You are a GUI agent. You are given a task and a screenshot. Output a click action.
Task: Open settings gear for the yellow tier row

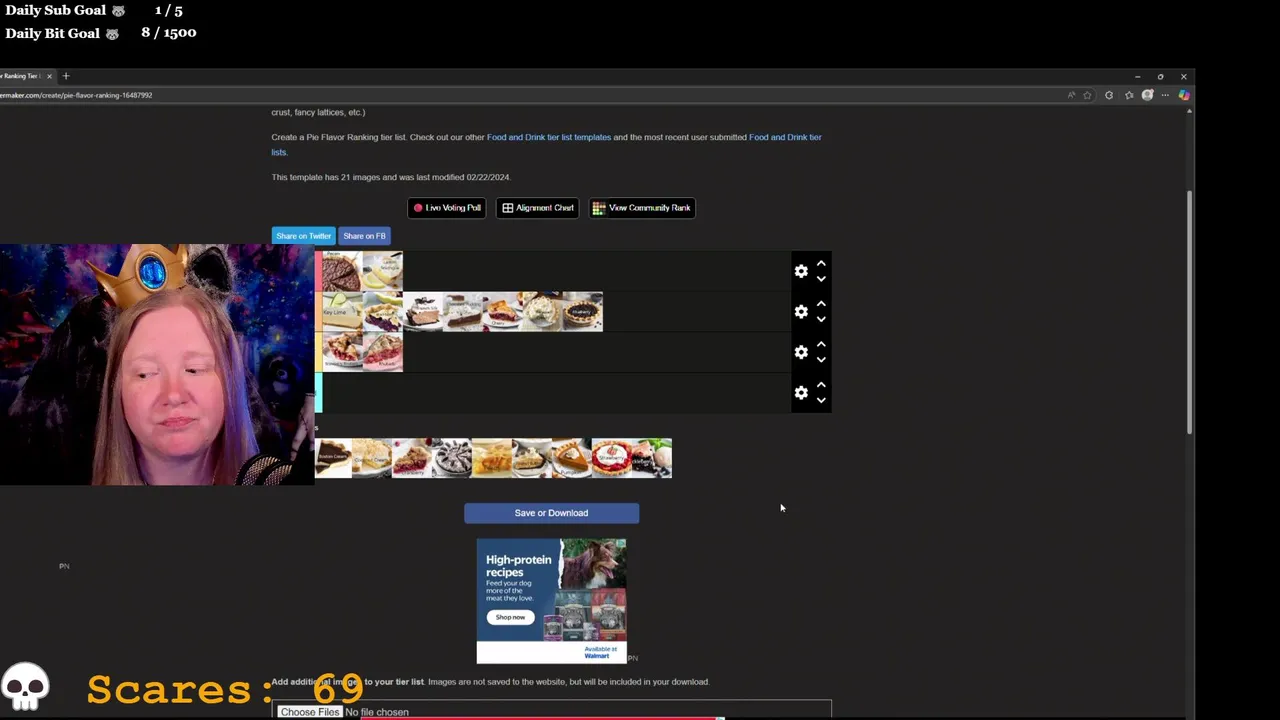pyautogui.click(x=801, y=352)
